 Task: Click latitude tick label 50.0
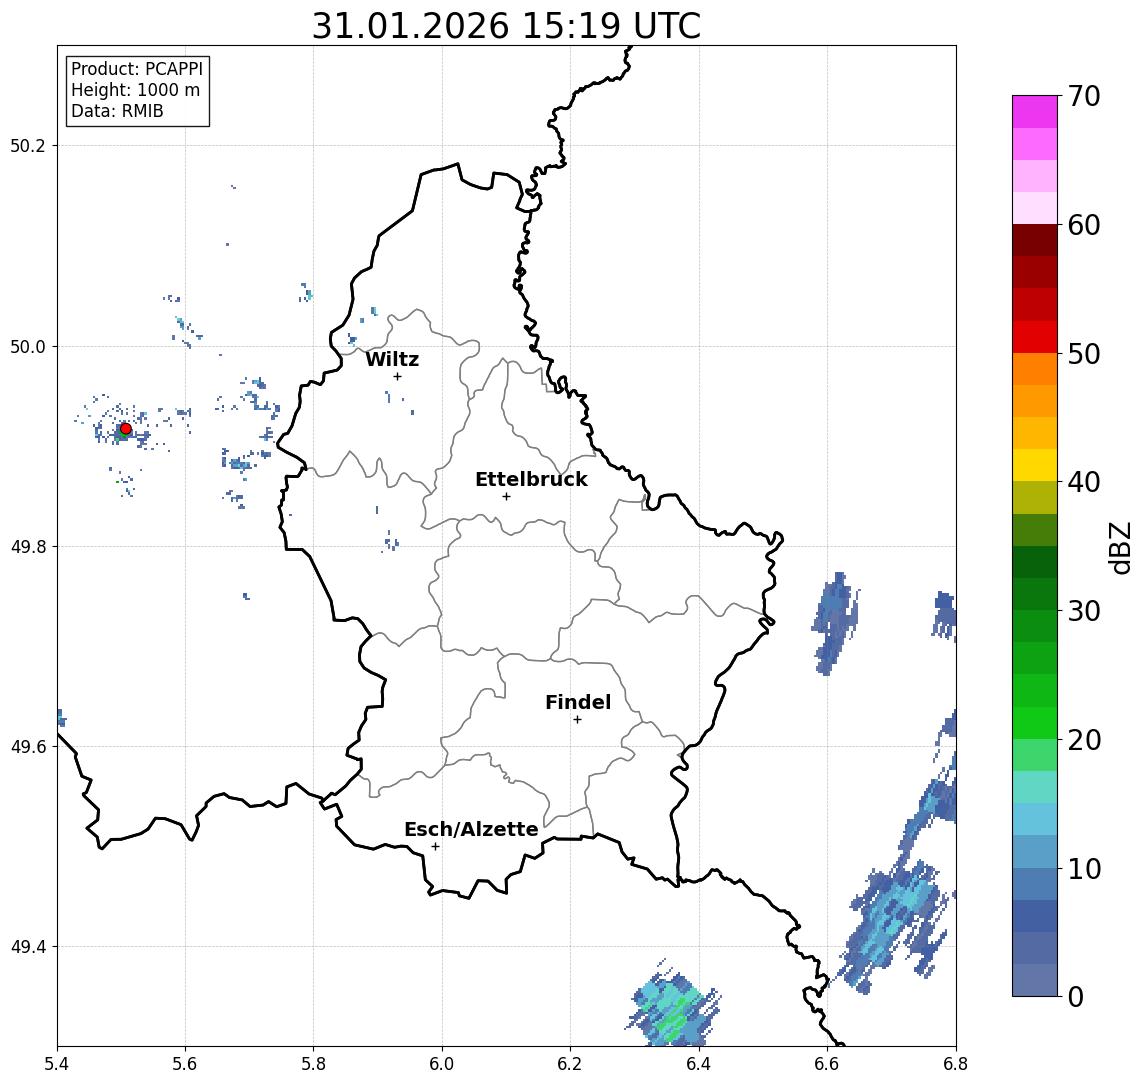(28, 346)
